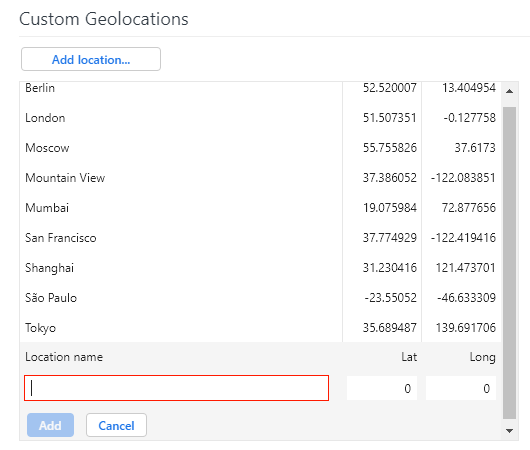Click the Add location... button
Viewport: 530px width, 450px height.
pyautogui.click(x=91, y=59)
